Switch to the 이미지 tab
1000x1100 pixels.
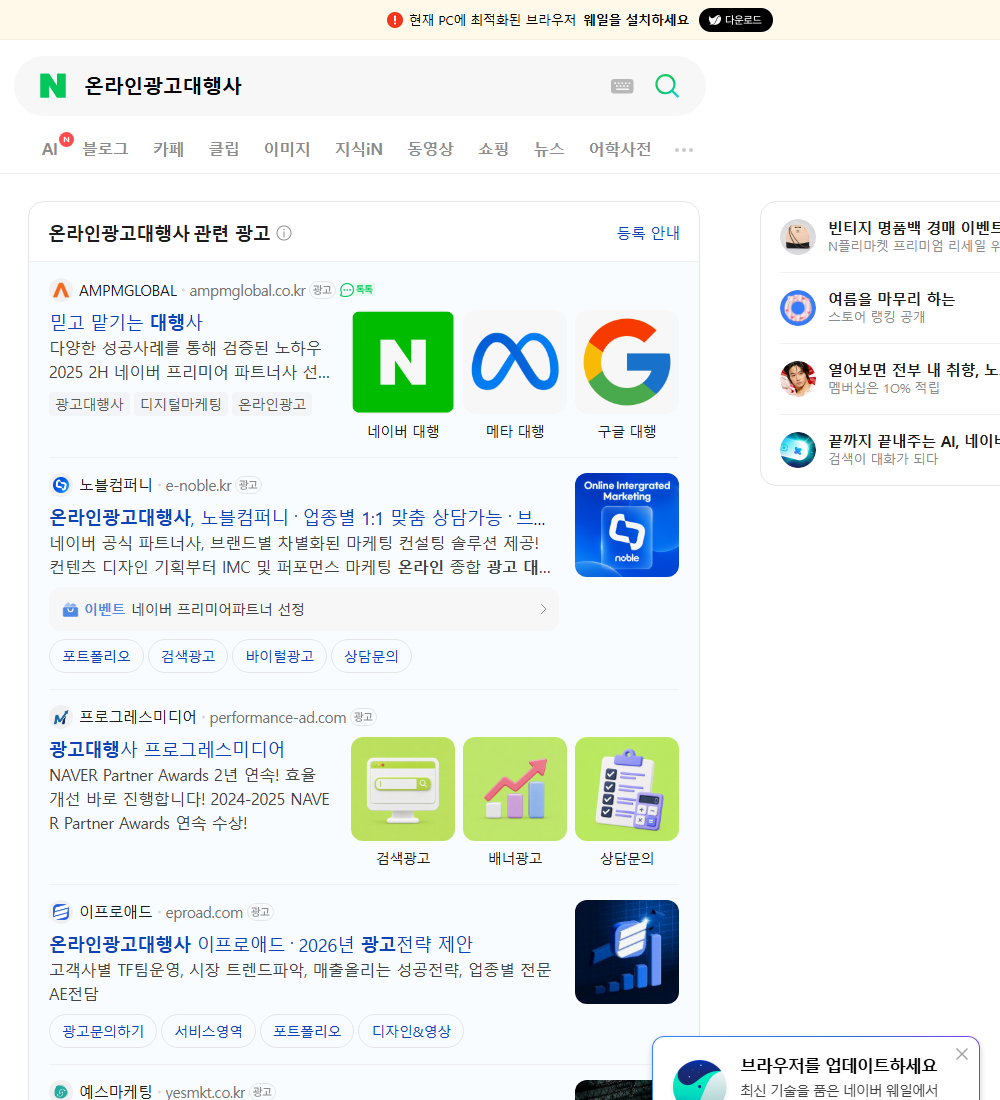287,149
